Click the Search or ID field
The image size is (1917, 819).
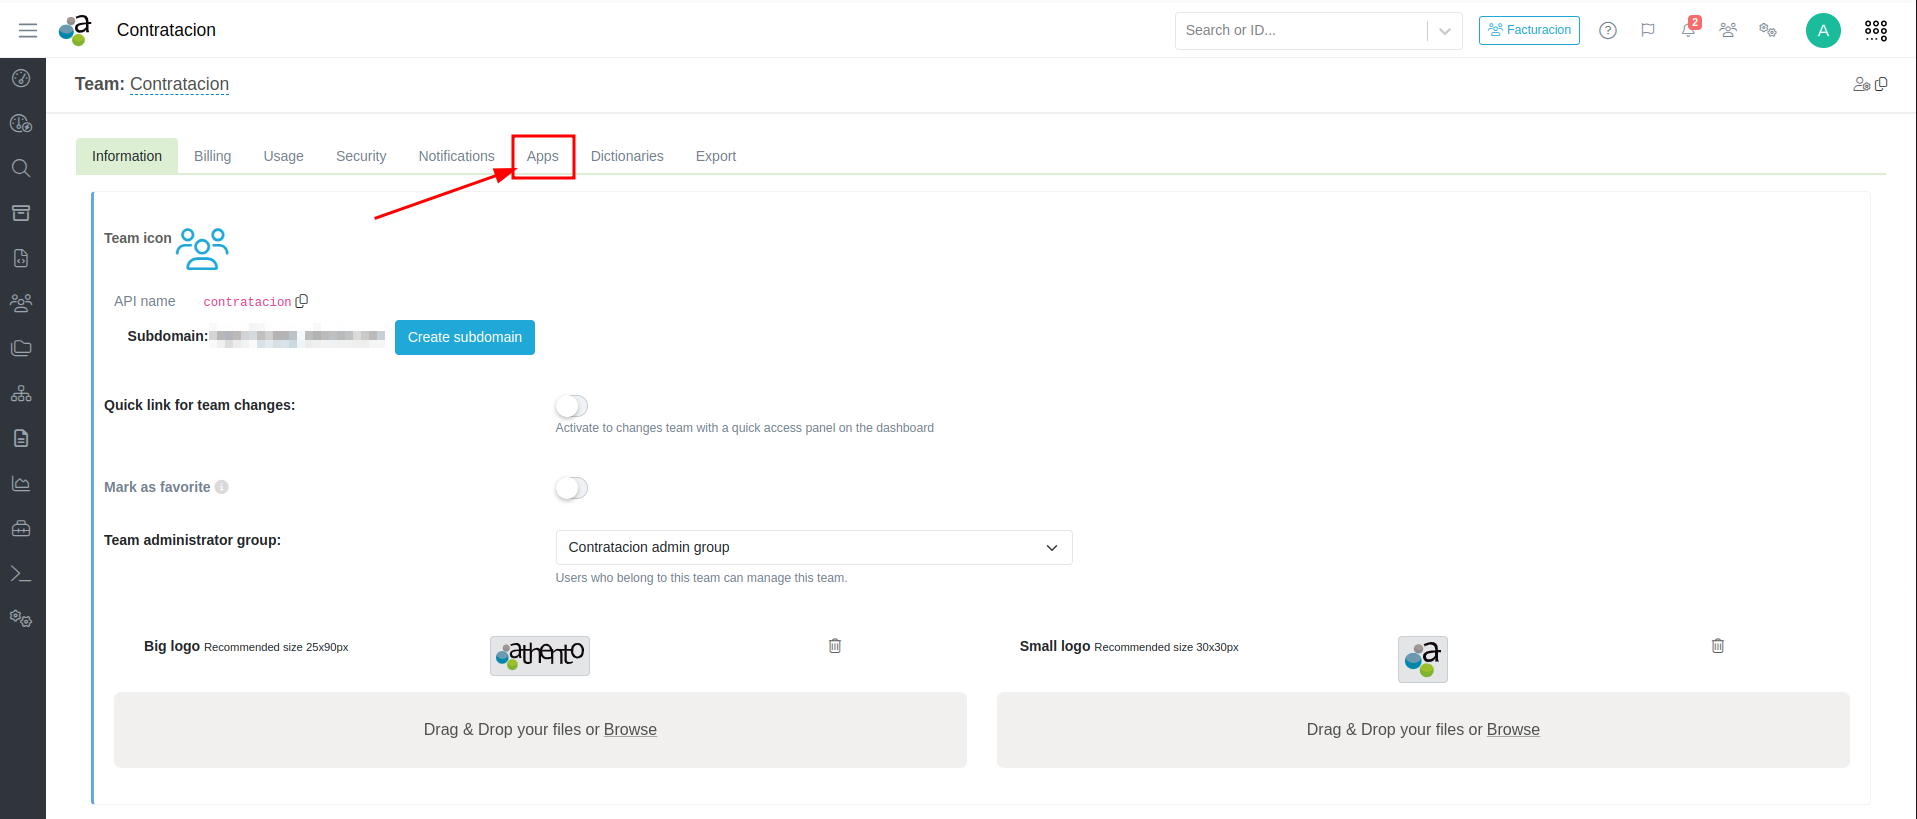coord(1300,30)
